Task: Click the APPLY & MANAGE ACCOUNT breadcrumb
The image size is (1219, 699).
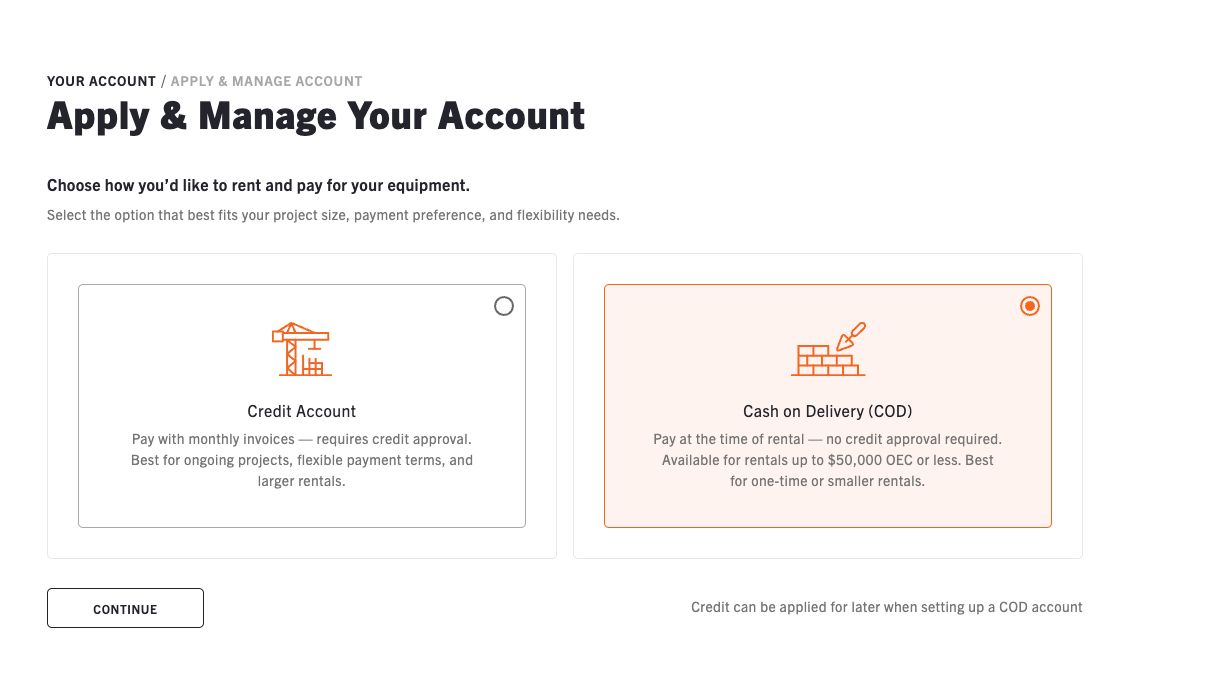Action: [267, 81]
